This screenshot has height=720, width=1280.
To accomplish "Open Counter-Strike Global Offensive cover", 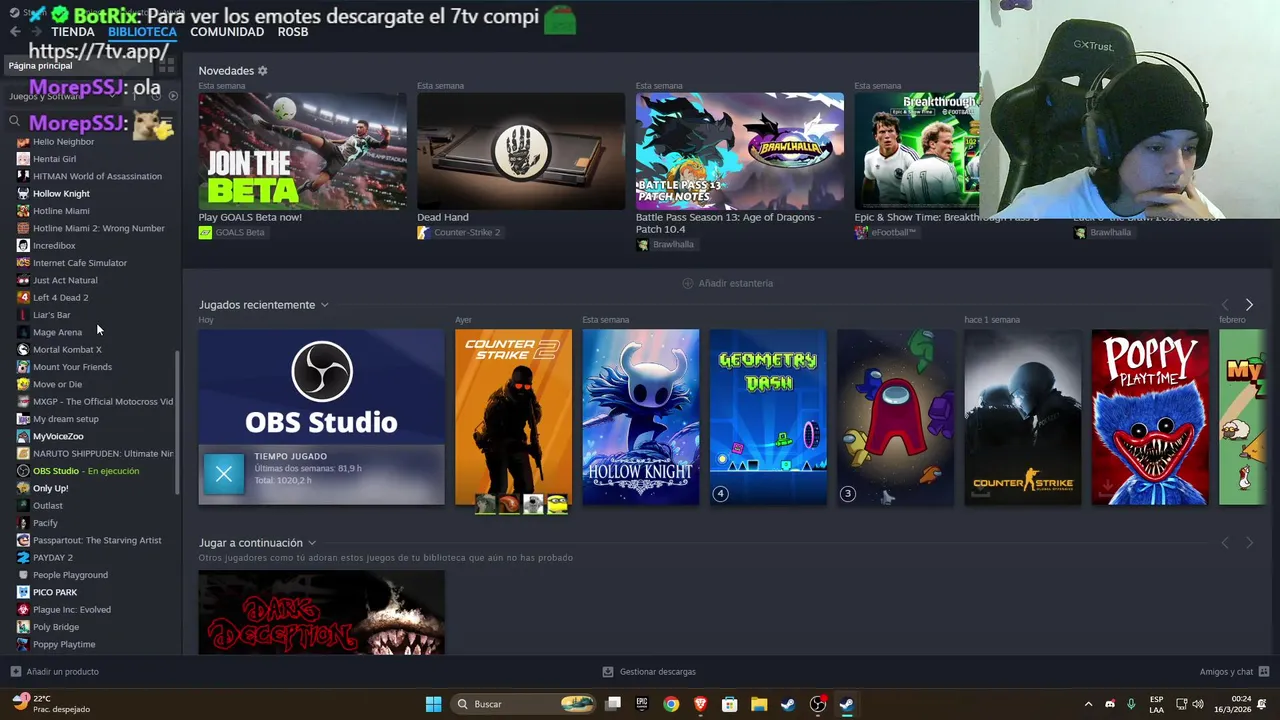I will tap(1022, 417).
